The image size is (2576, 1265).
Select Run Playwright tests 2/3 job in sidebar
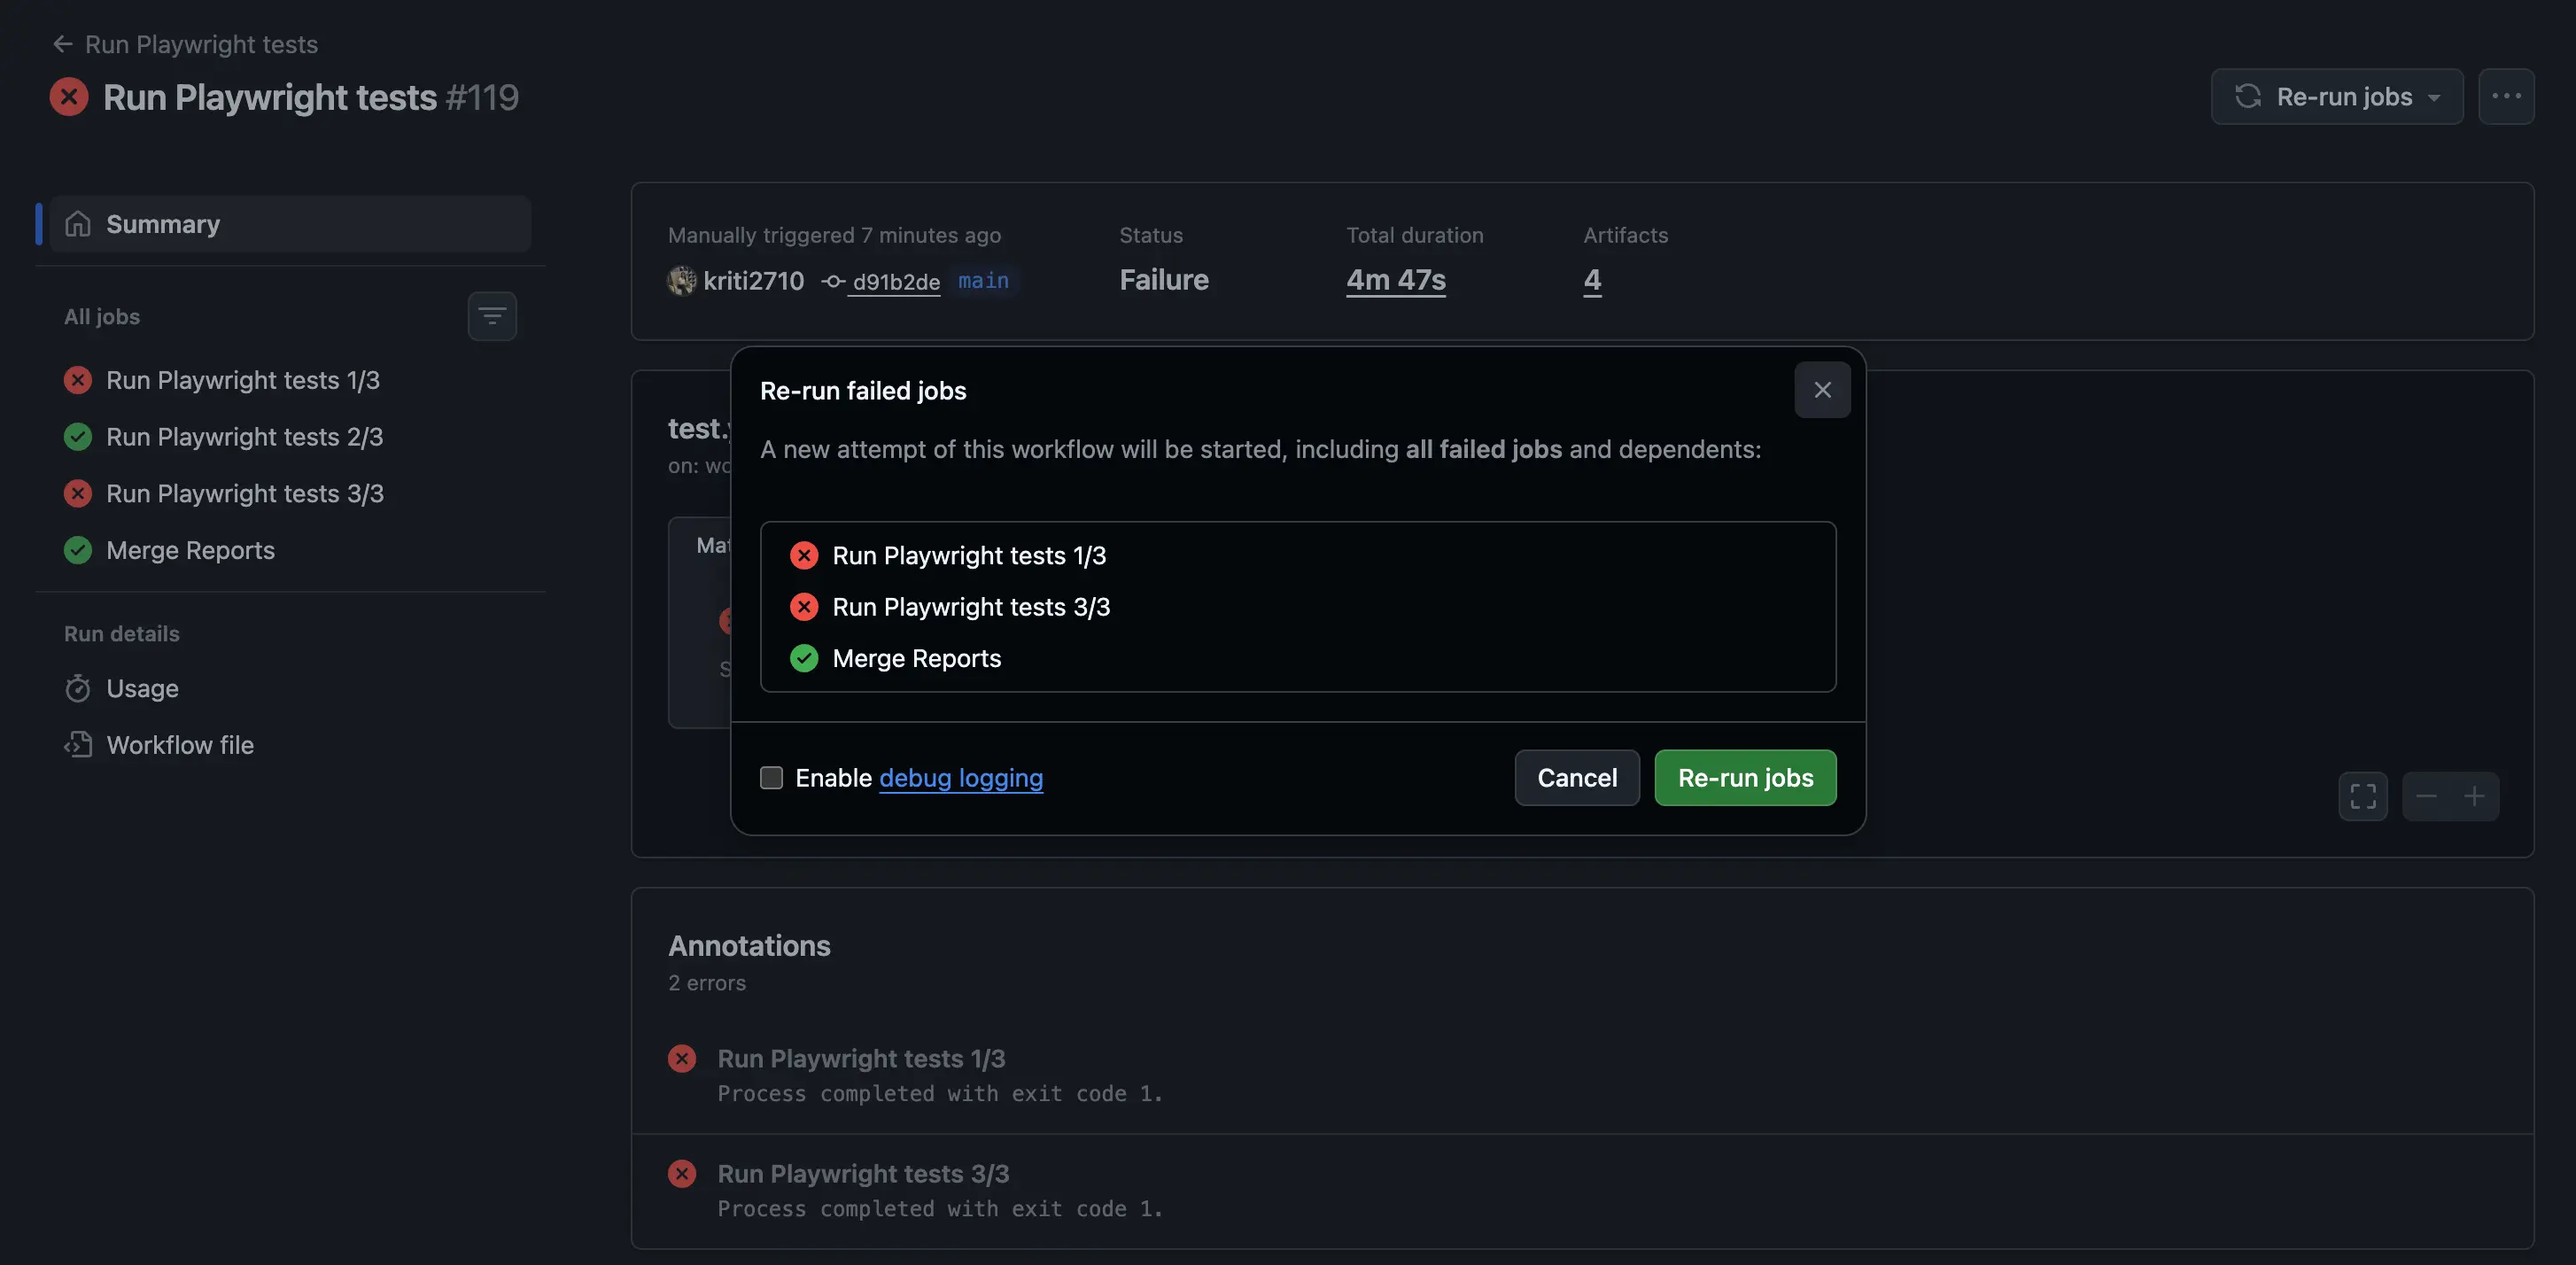(244, 437)
